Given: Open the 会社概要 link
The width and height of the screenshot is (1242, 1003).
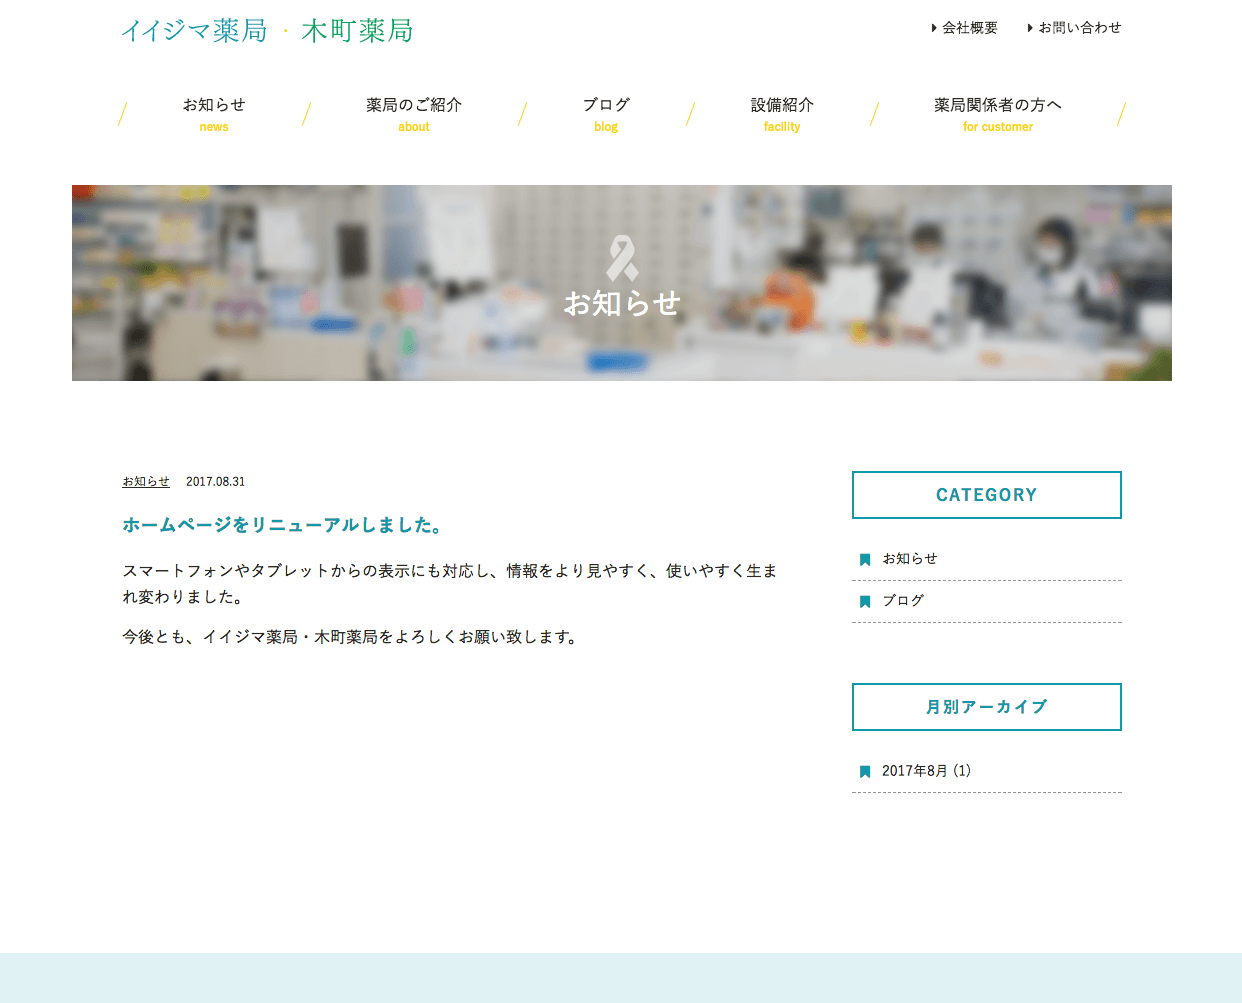Looking at the screenshot, I should (x=970, y=28).
